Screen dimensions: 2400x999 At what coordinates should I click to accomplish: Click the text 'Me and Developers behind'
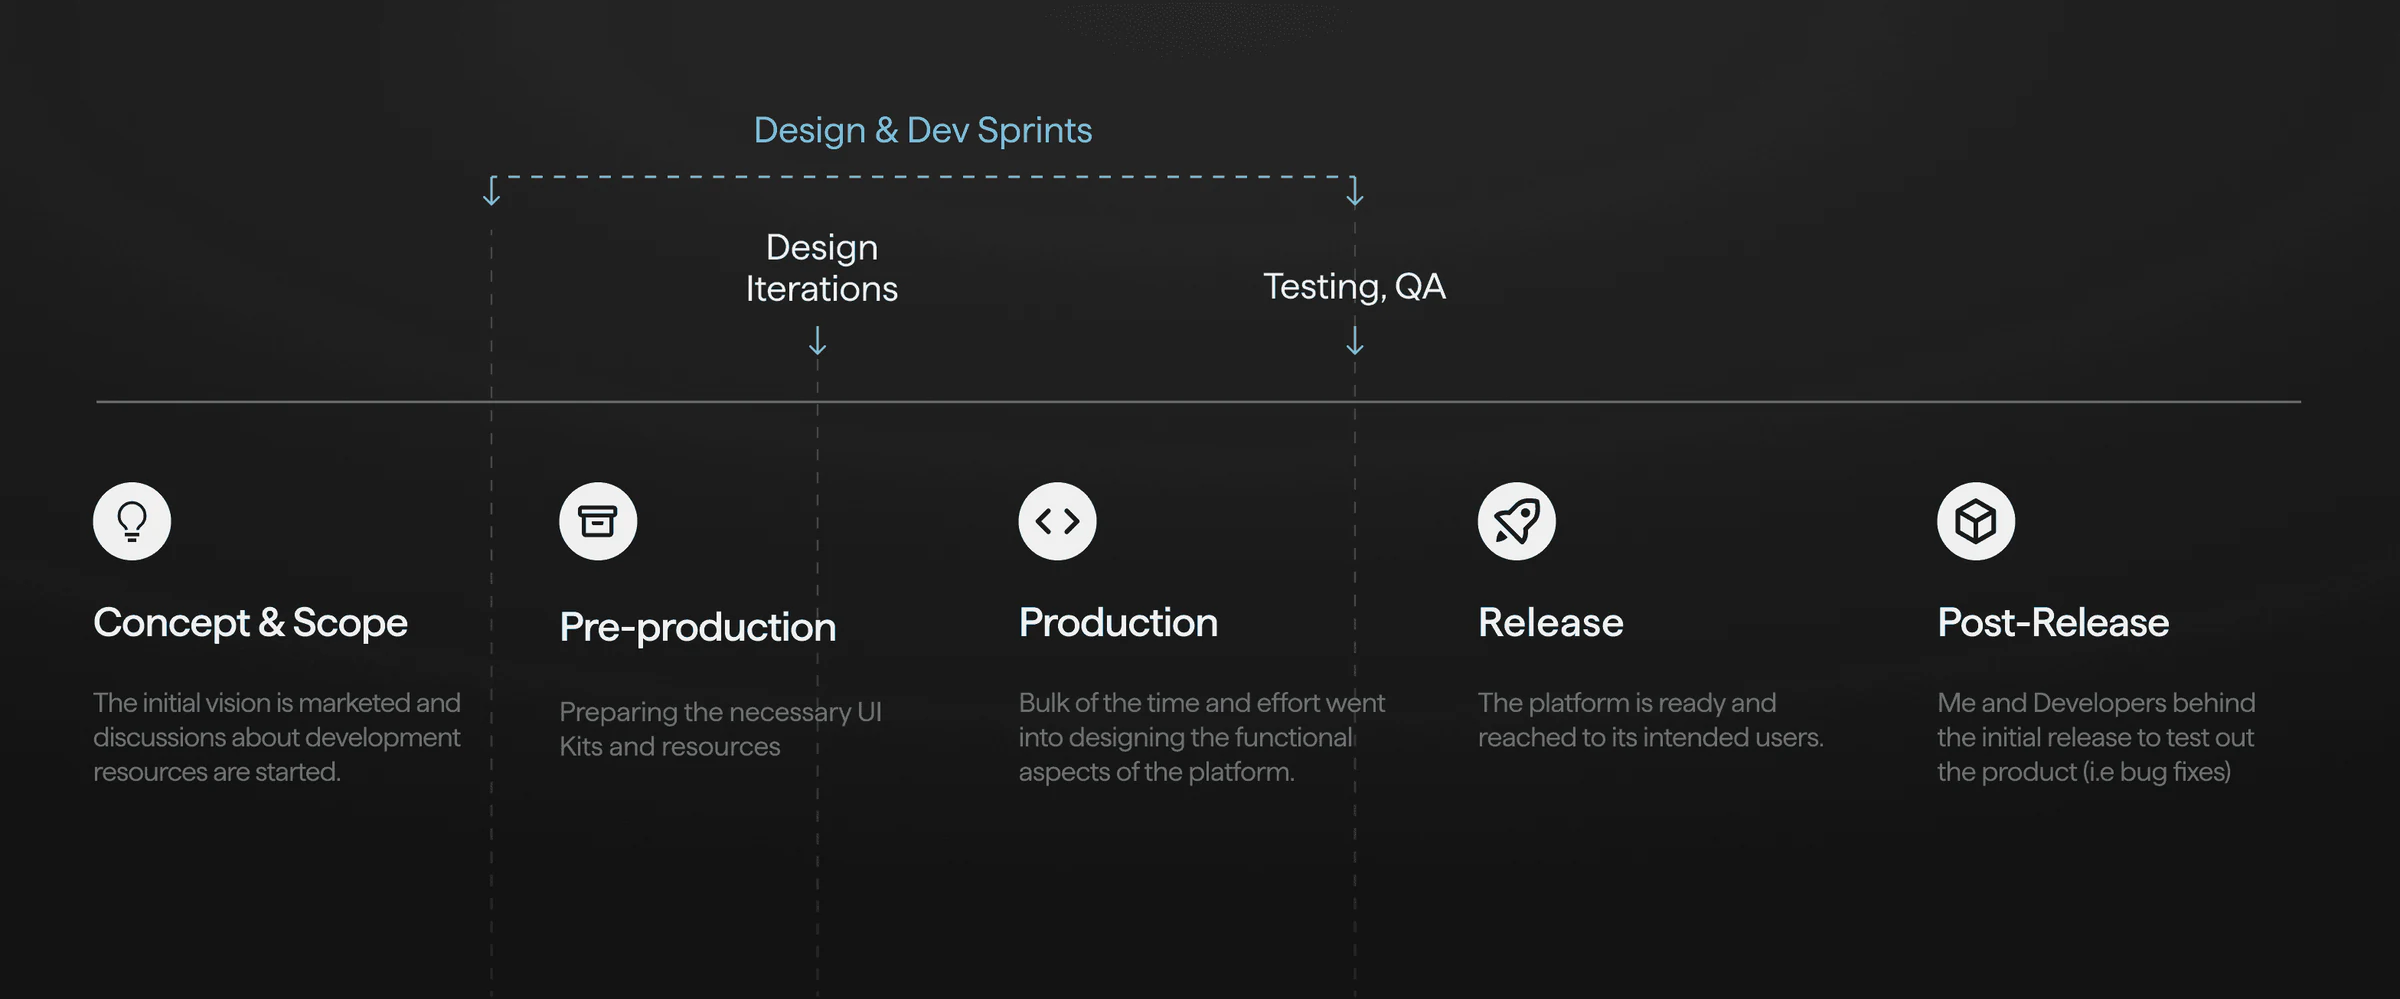click(2096, 703)
